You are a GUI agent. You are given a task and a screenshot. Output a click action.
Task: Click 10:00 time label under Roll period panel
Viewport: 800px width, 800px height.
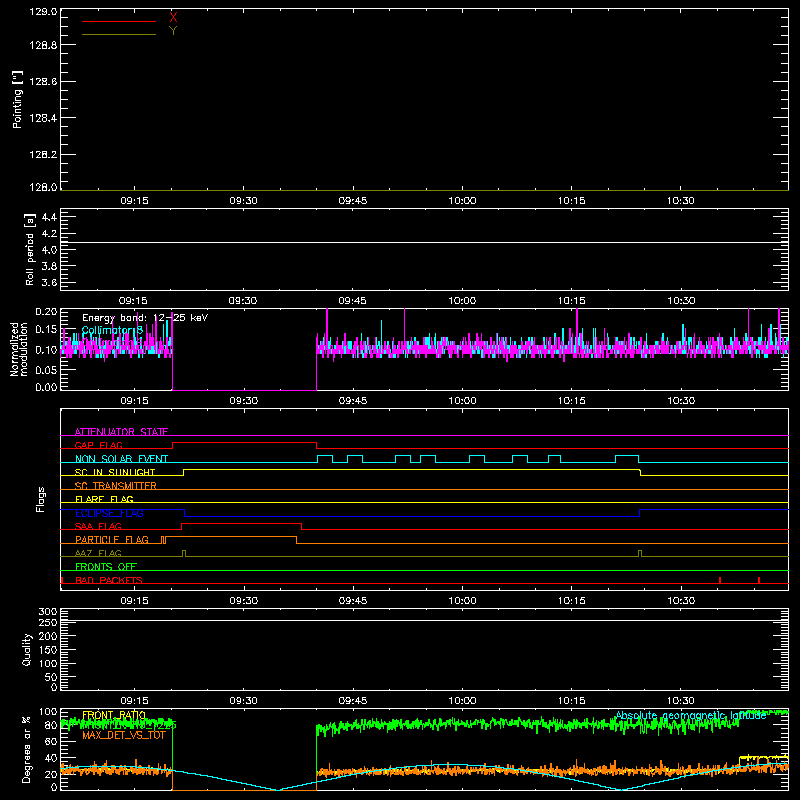point(462,301)
